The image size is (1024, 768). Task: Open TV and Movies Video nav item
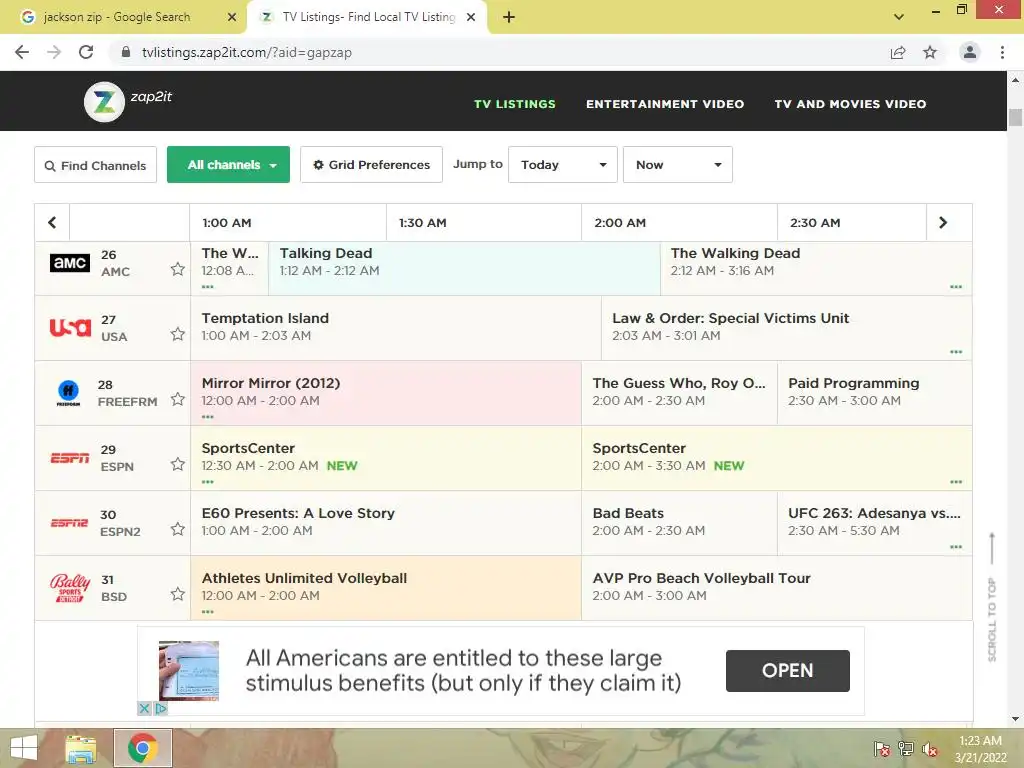pos(850,104)
